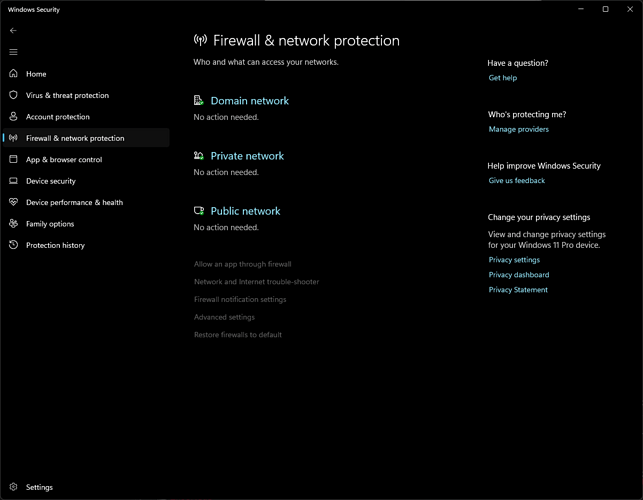This screenshot has width=643, height=500.
Task: Click the Account protection person icon
Action: click(13, 117)
